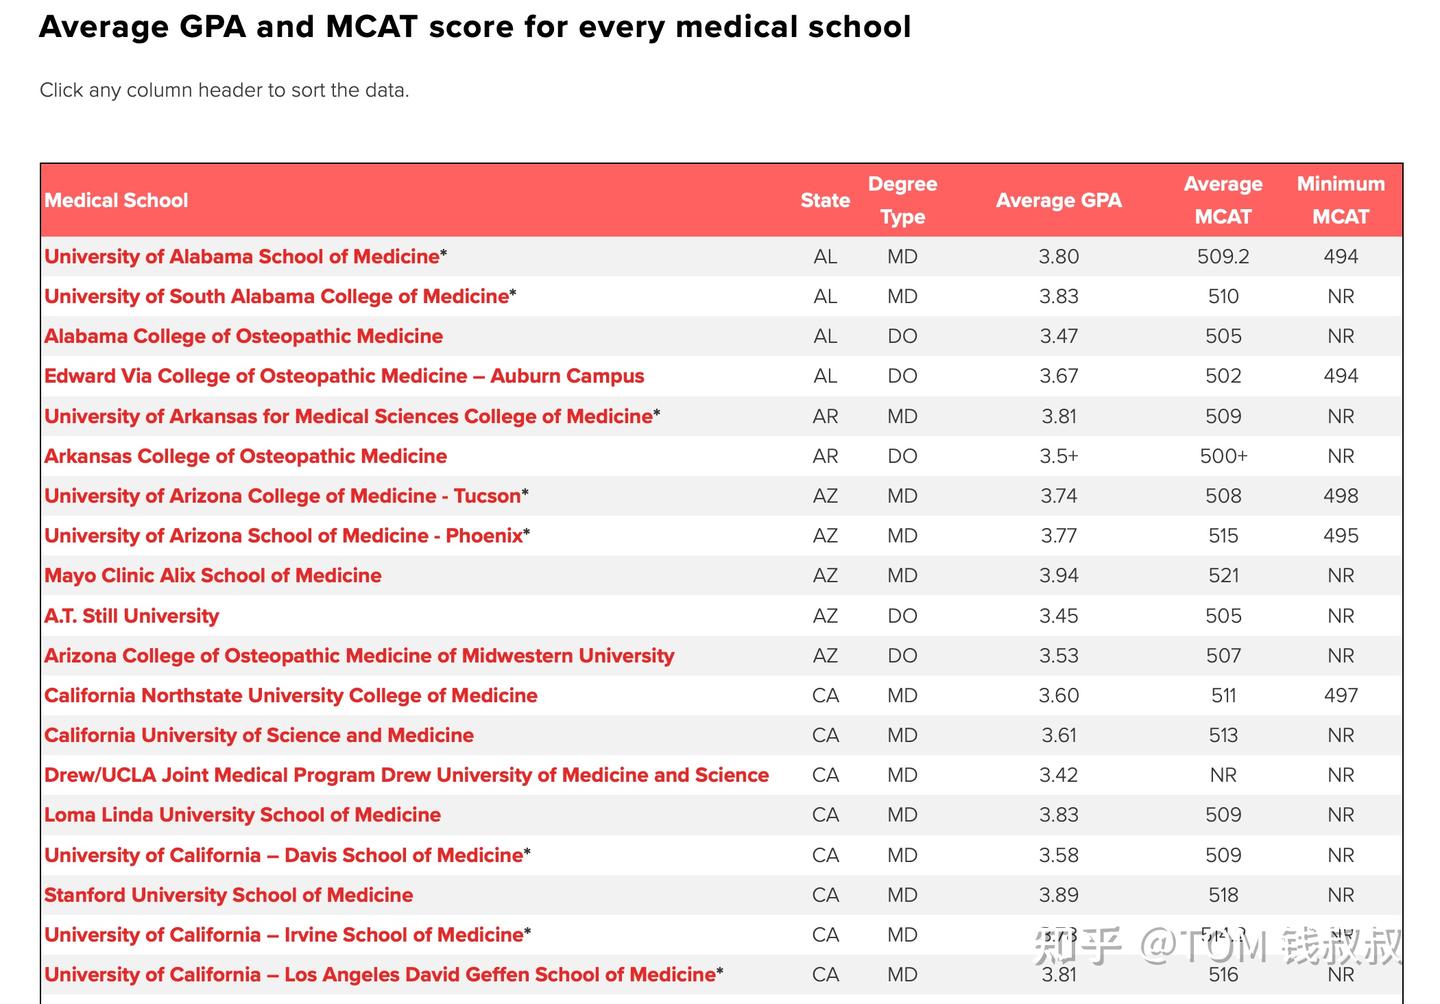
Task: Sort by Average MCAT column header
Action: click(1223, 200)
